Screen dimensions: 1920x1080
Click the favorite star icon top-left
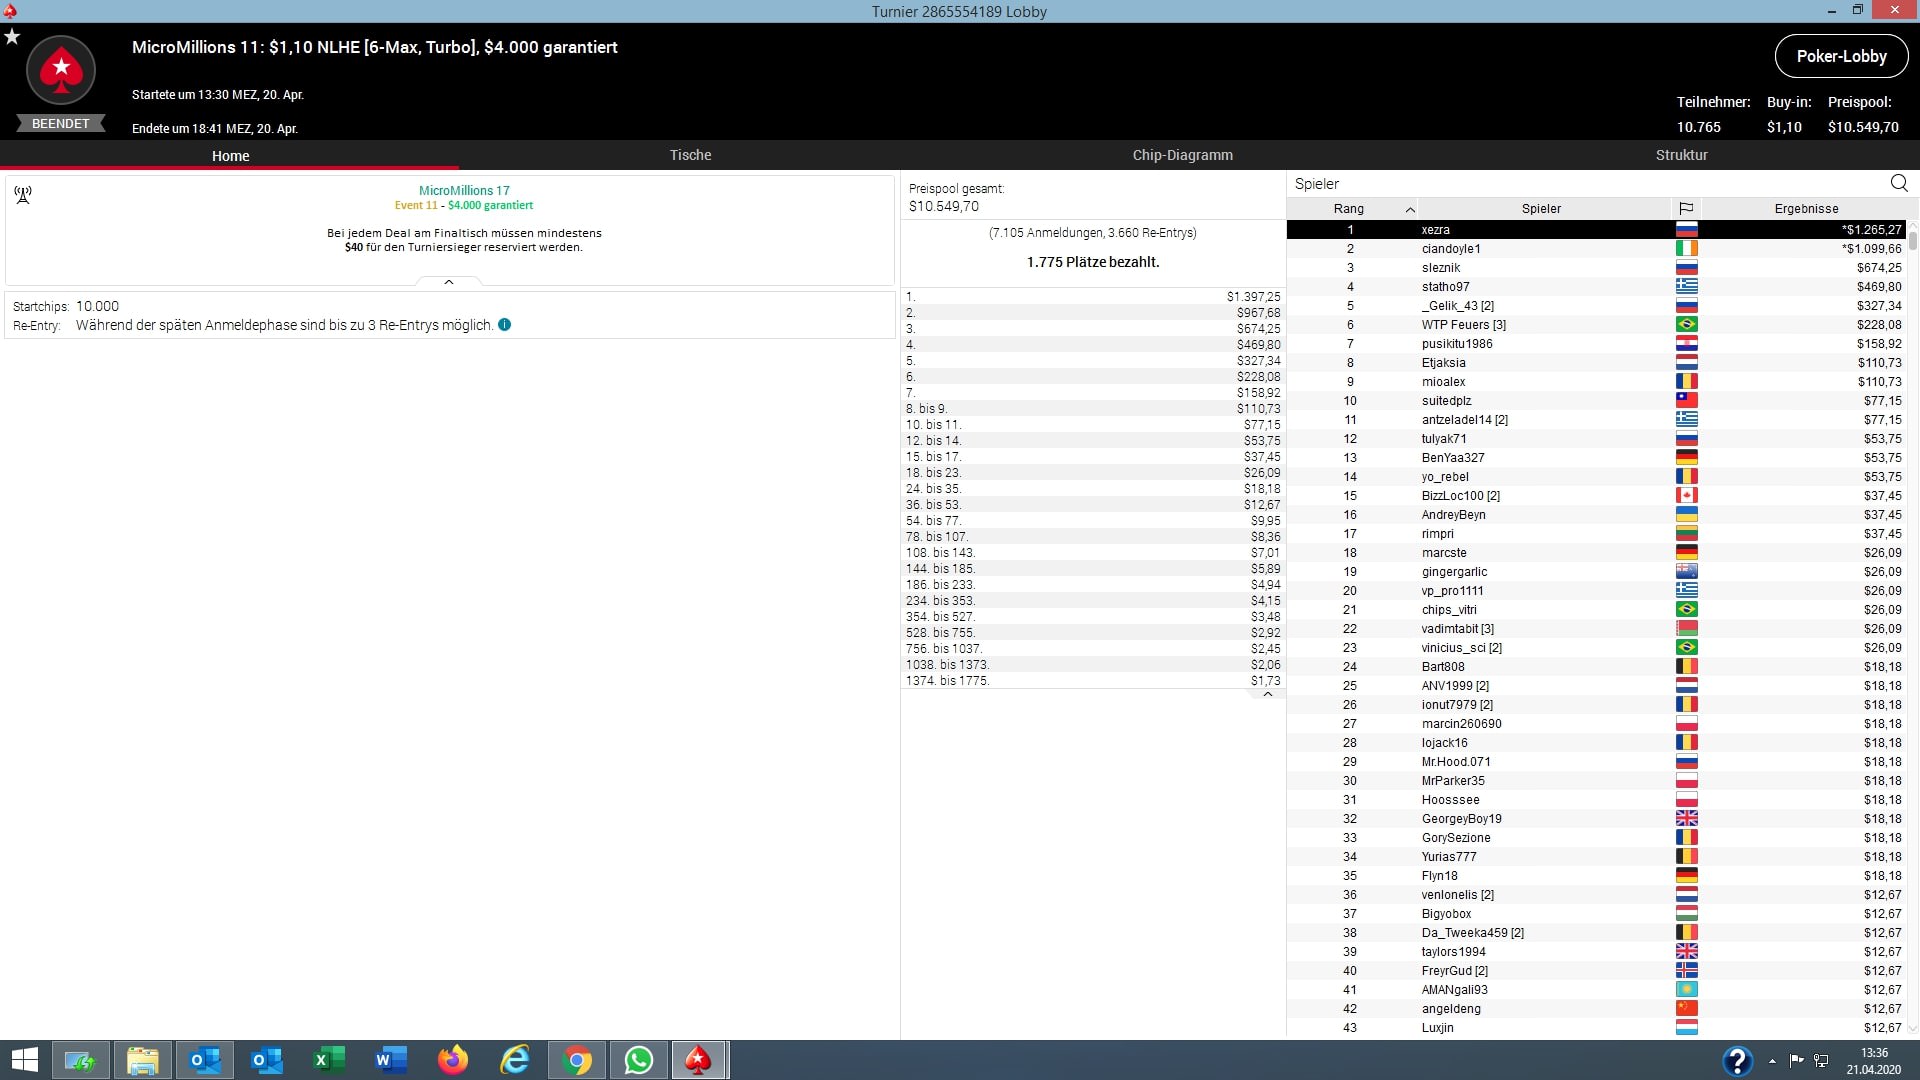tap(12, 37)
